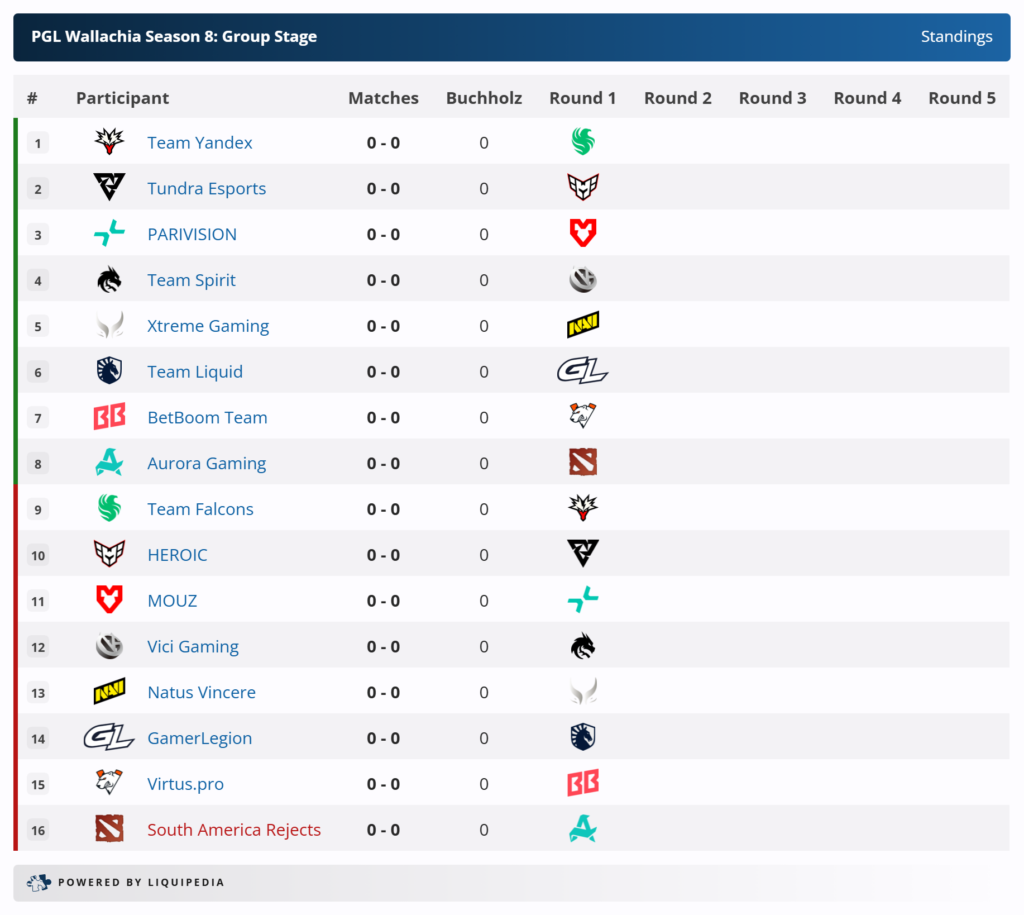Viewport: 1024px width, 915px height.
Task: Click the Round 1 opponent icon for Xtreme Gaming
Action: point(583,325)
